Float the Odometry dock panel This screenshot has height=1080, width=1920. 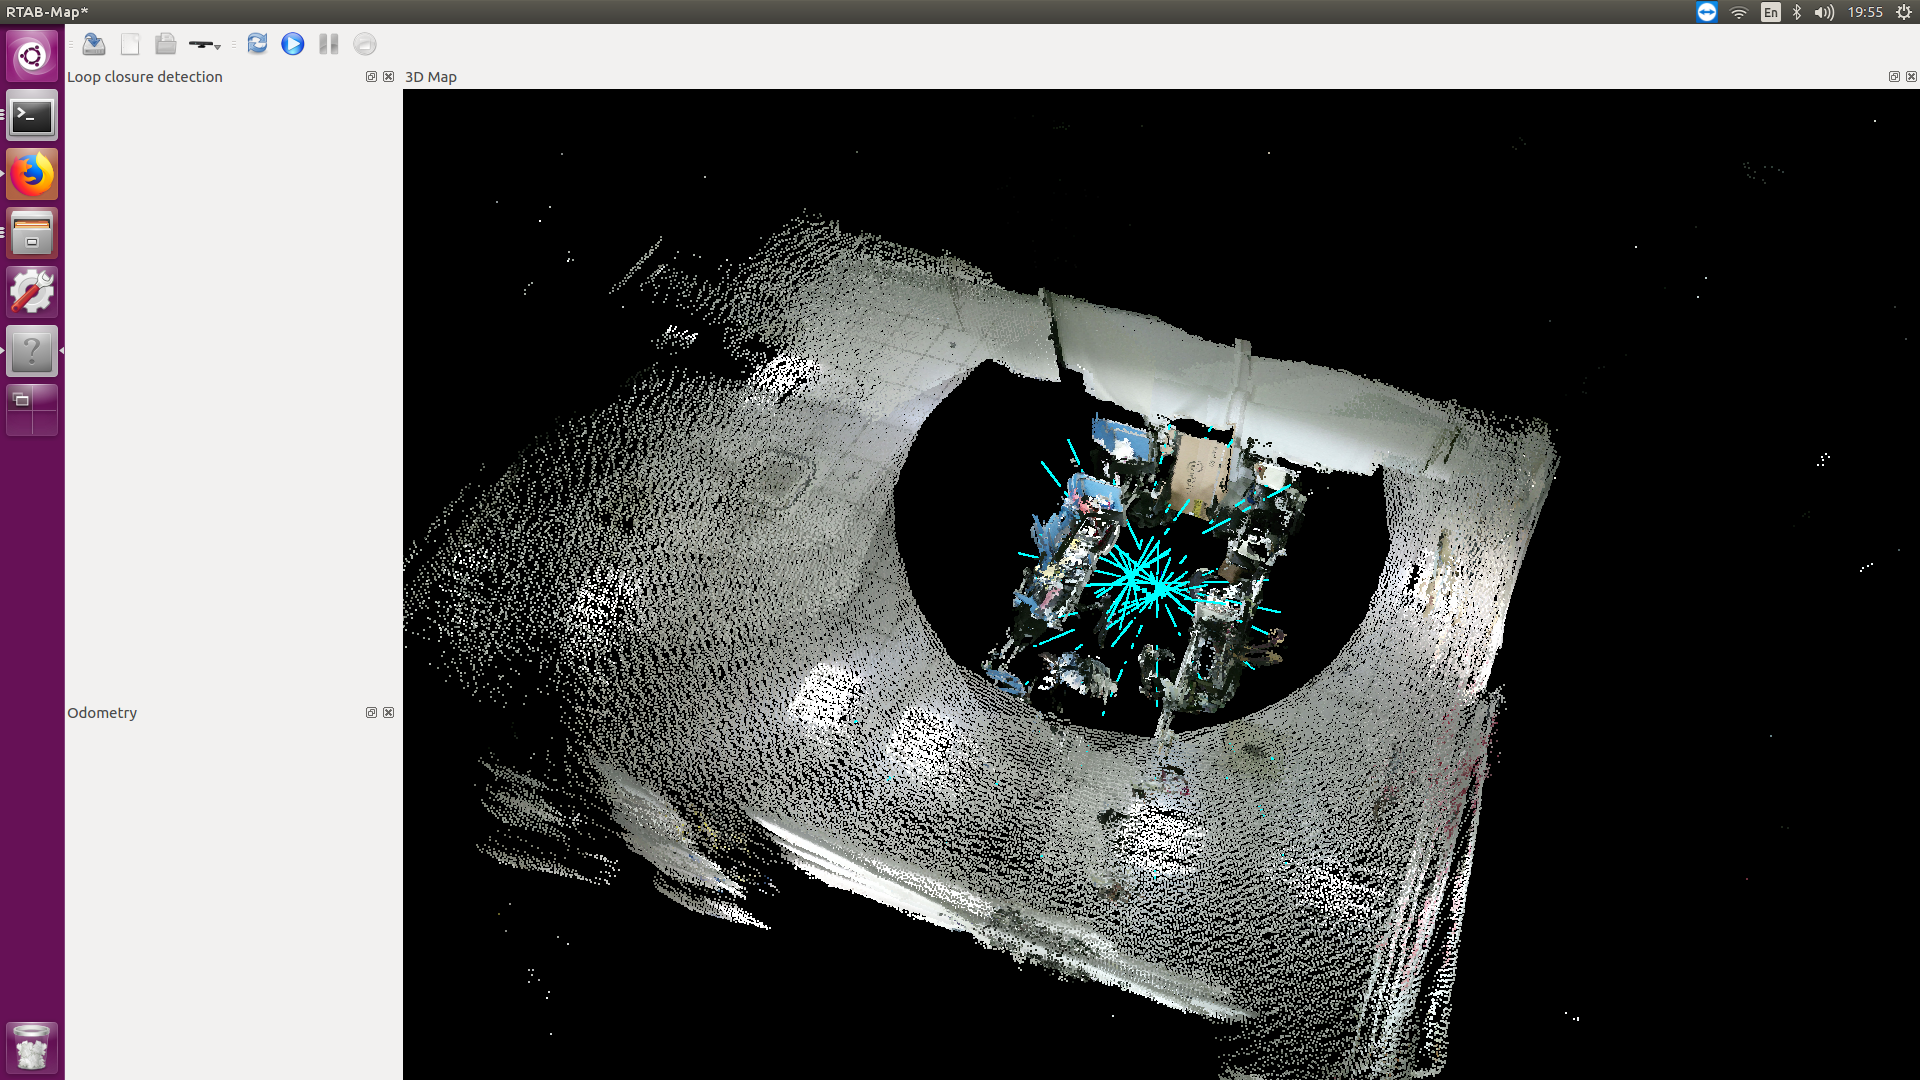click(x=371, y=713)
